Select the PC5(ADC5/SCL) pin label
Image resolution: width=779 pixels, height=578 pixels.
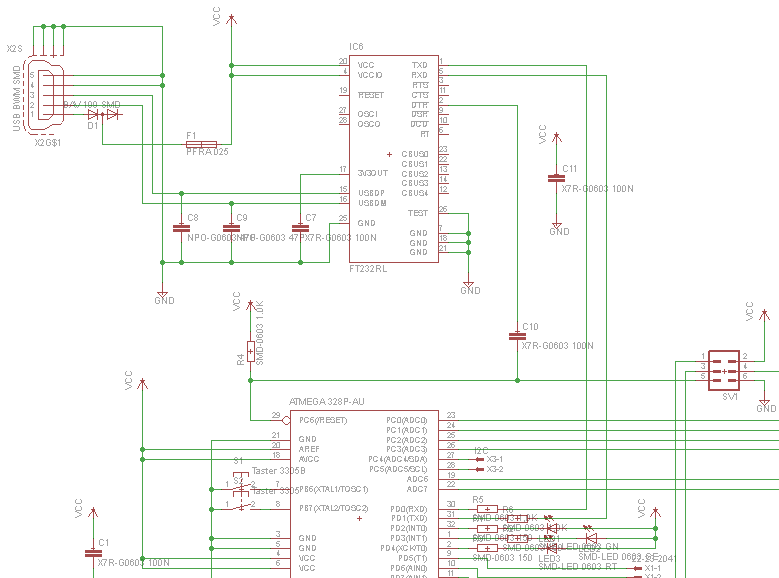click(x=398, y=469)
